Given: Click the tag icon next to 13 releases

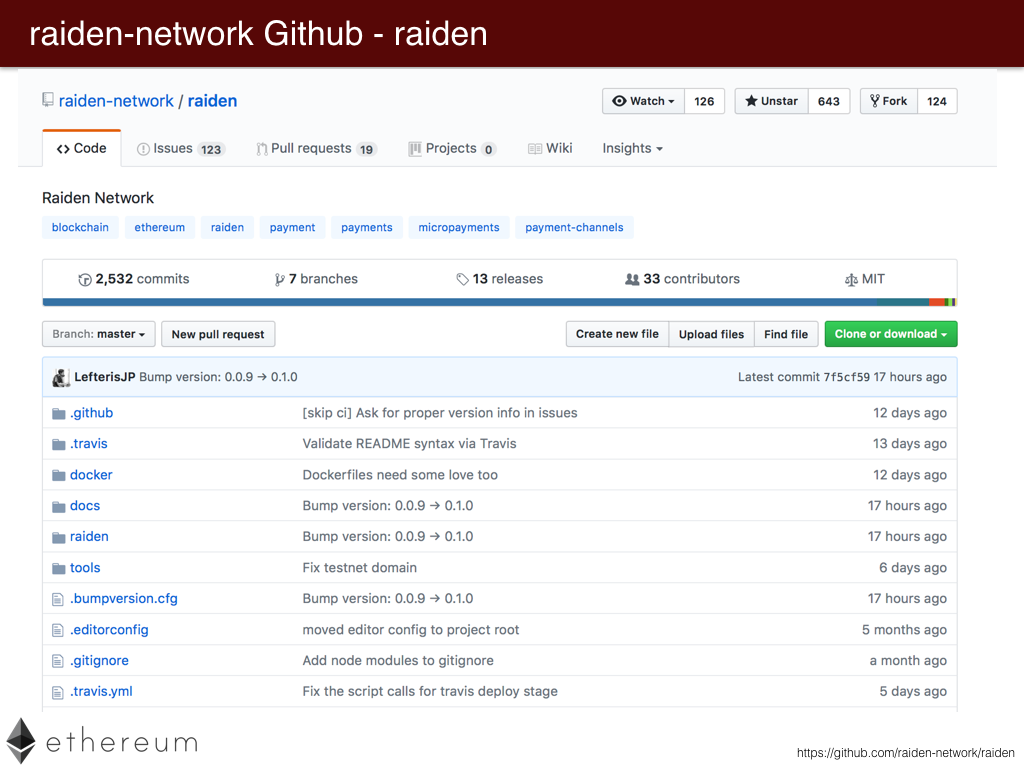Looking at the screenshot, I should coord(462,280).
